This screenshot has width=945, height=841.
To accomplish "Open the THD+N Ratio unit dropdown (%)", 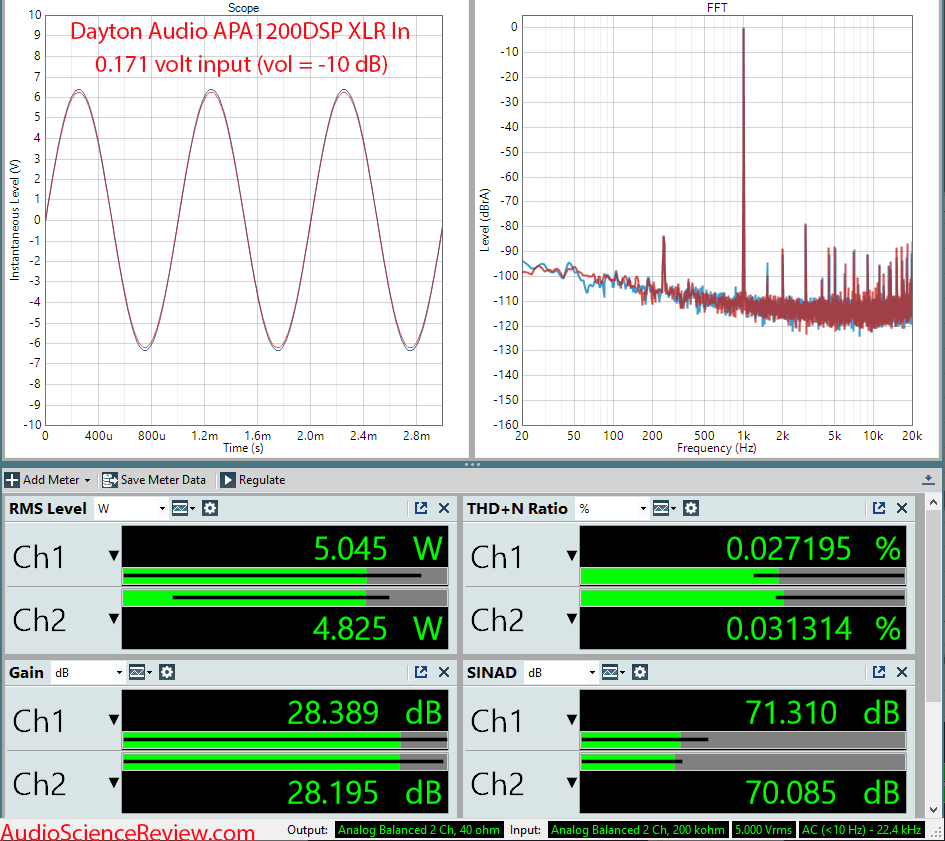I will (x=612, y=509).
